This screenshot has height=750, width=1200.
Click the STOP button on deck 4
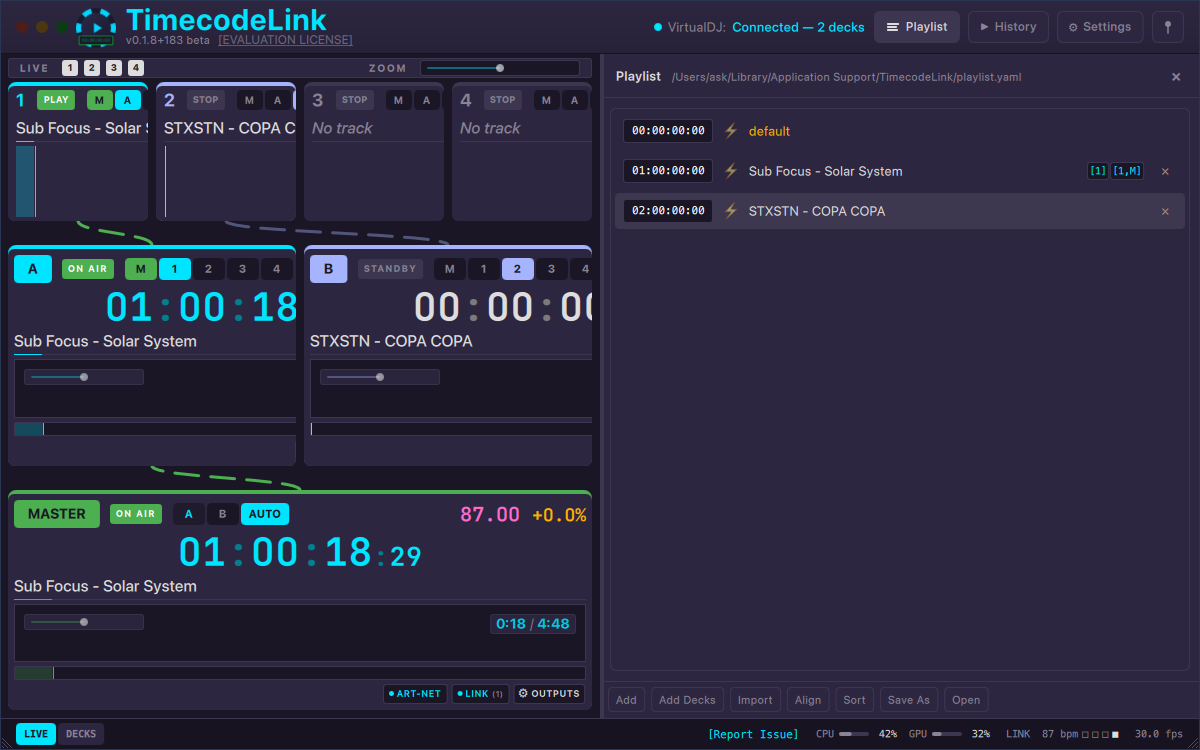pyautogui.click(x=503, y=100)
